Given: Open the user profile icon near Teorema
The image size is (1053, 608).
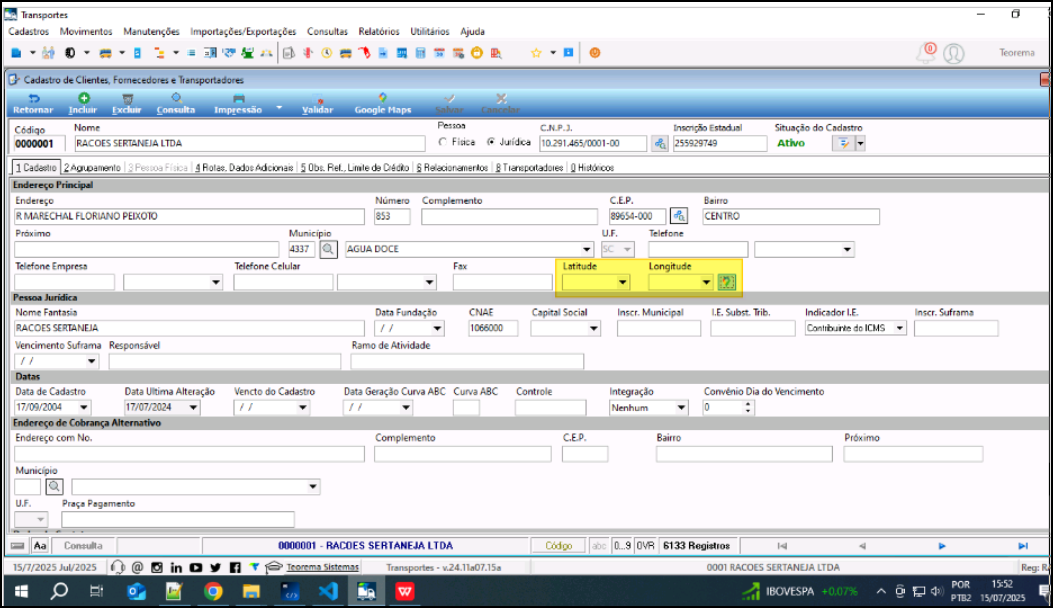Looking at the screenshot, I should [x=954, y=53].
